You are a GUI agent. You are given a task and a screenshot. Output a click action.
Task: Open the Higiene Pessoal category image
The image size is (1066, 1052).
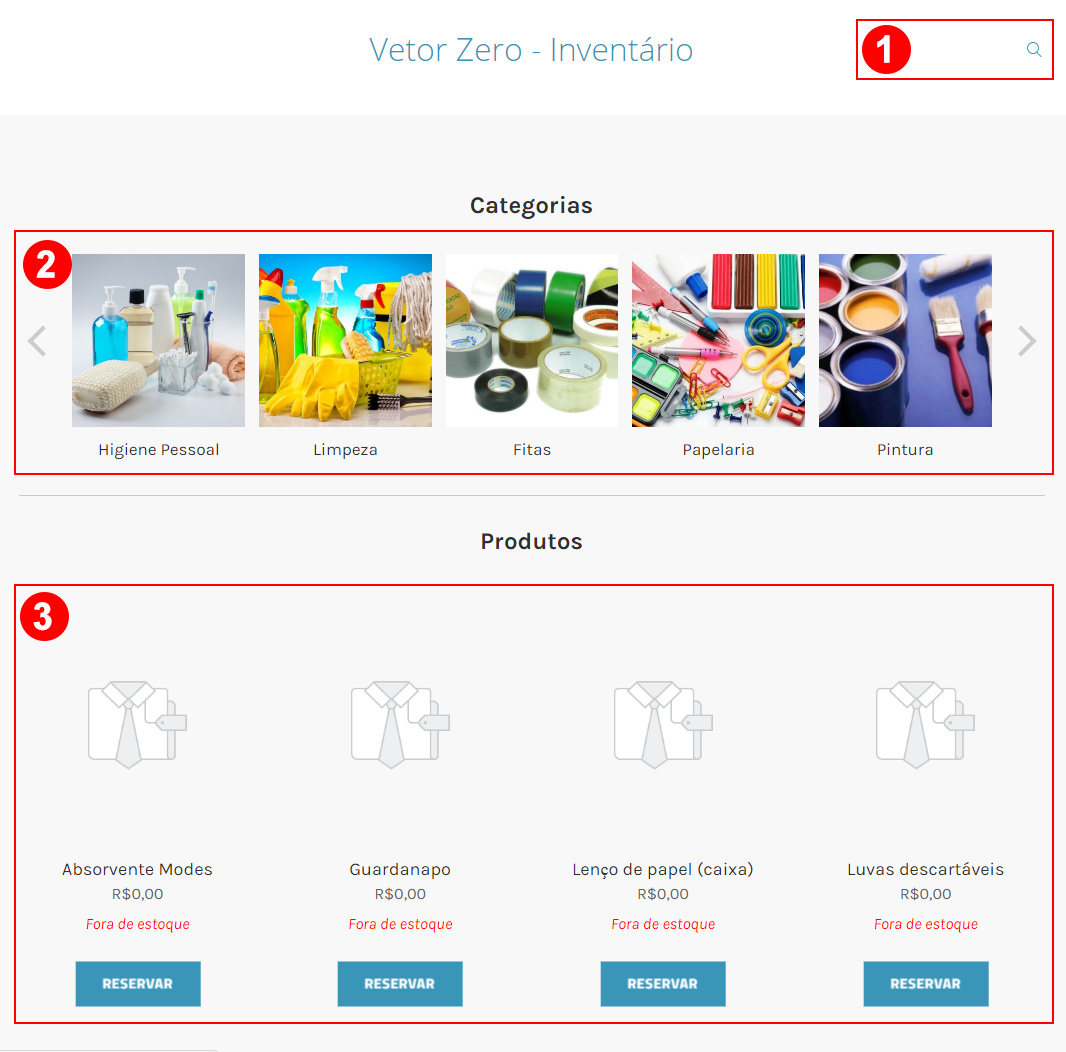(158, 340)
